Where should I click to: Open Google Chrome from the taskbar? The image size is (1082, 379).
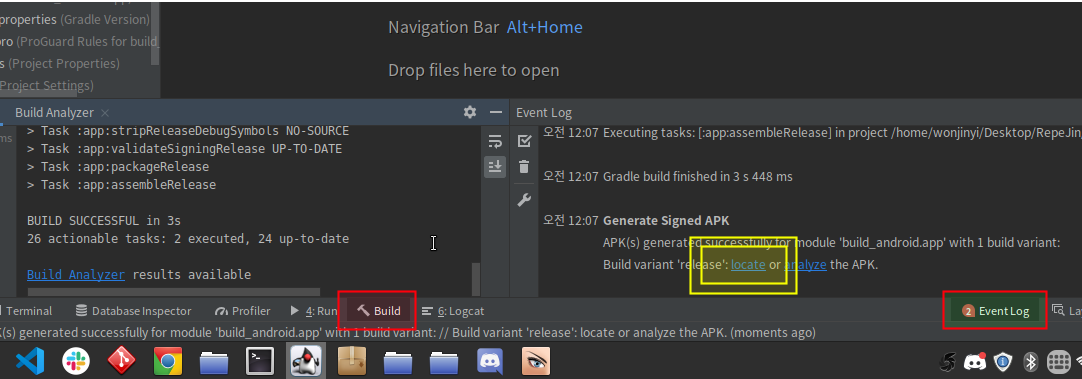click(168, 360)
